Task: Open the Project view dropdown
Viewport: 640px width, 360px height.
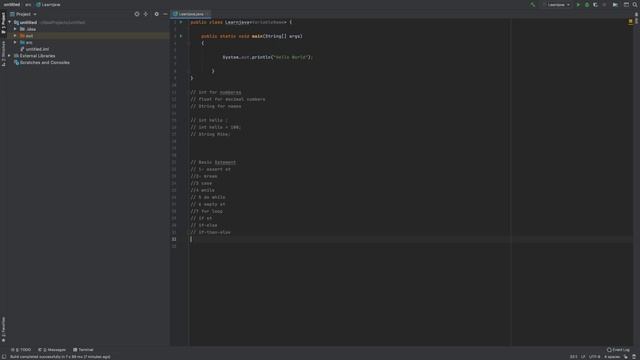Action: [23, 14]
